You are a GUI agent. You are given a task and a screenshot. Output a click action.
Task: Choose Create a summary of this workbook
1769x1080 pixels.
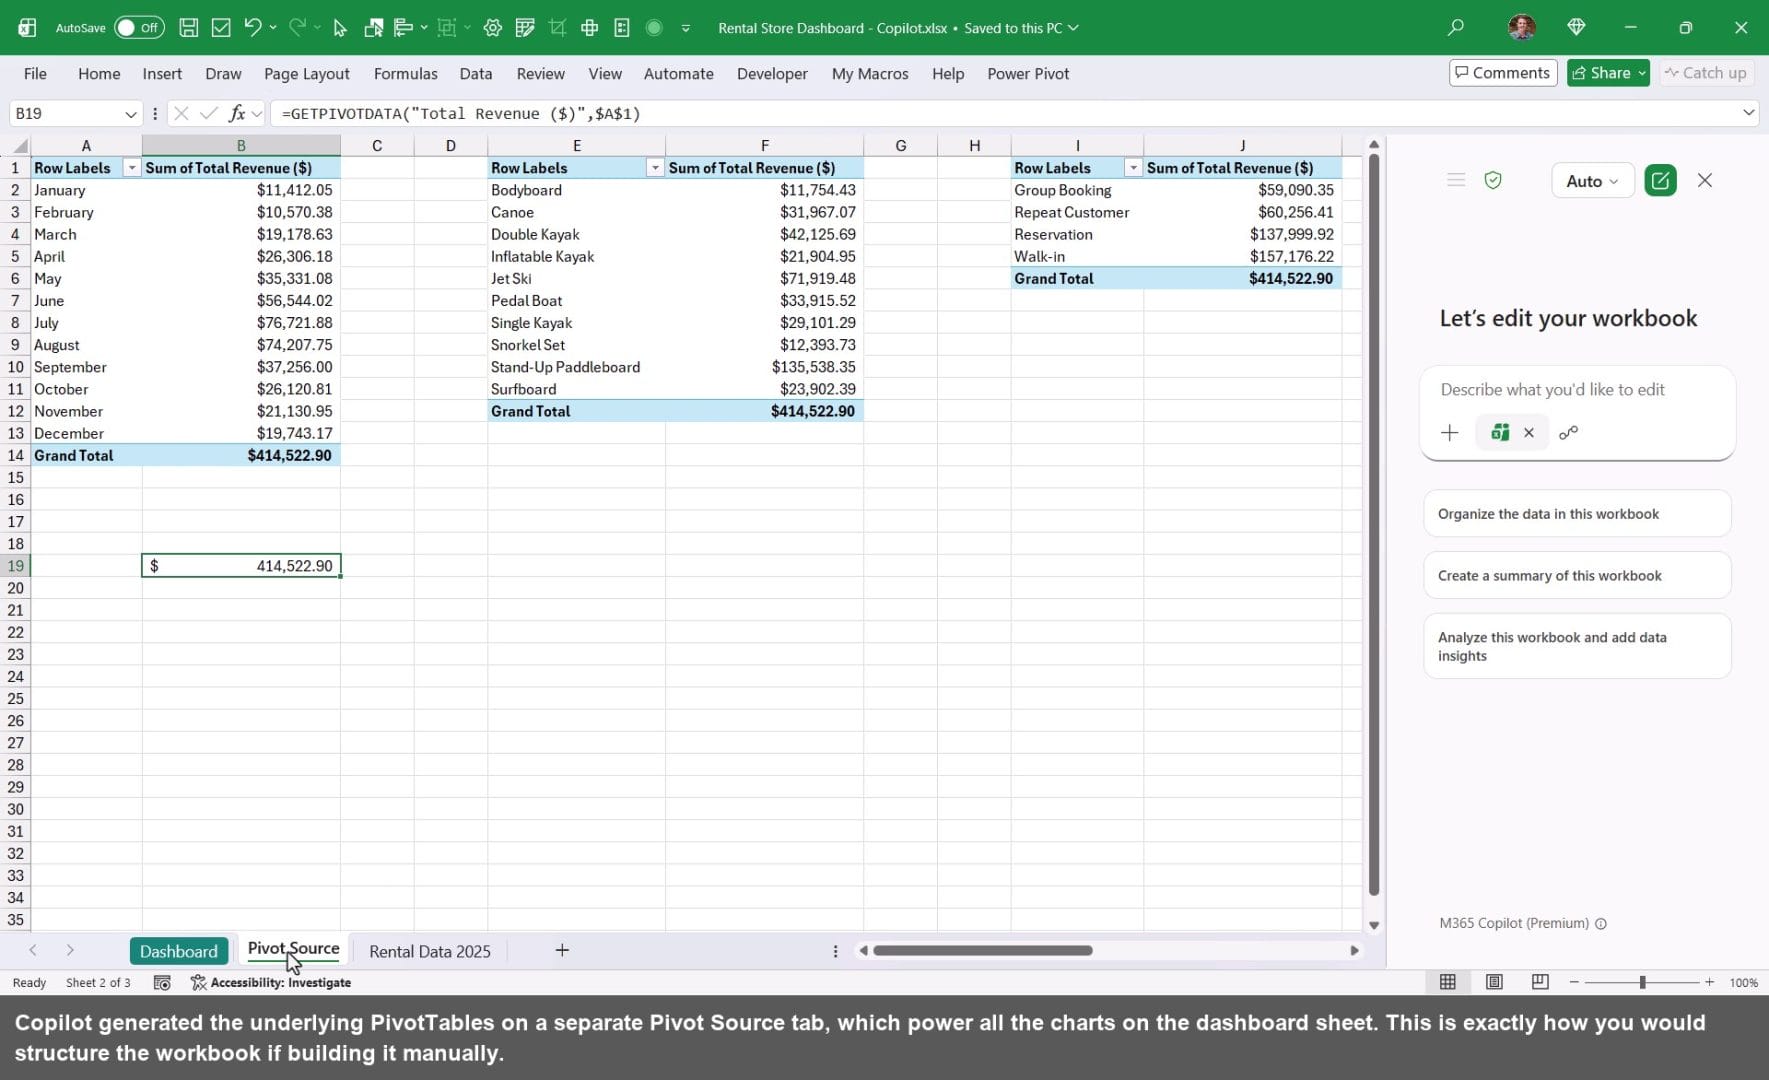tap(1577, 576)
